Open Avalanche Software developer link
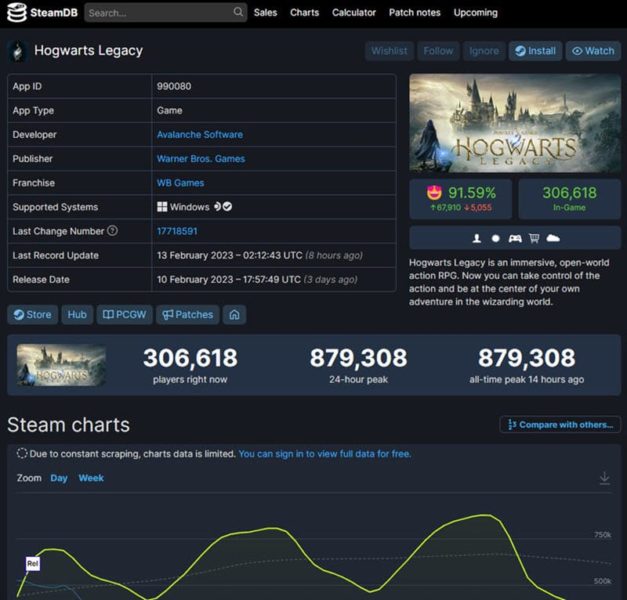Viewport: 627px width, 600px height. click(x=200, y=134)
